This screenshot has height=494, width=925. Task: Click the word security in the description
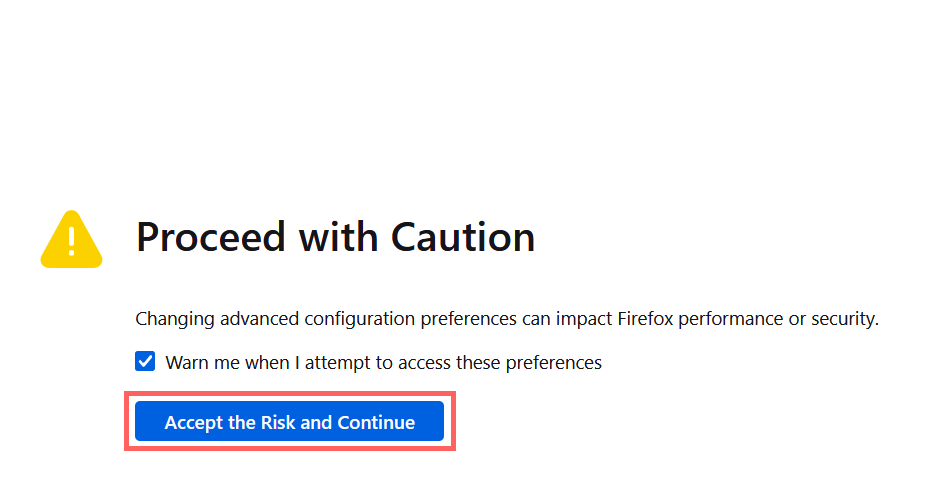coord(843,320)
